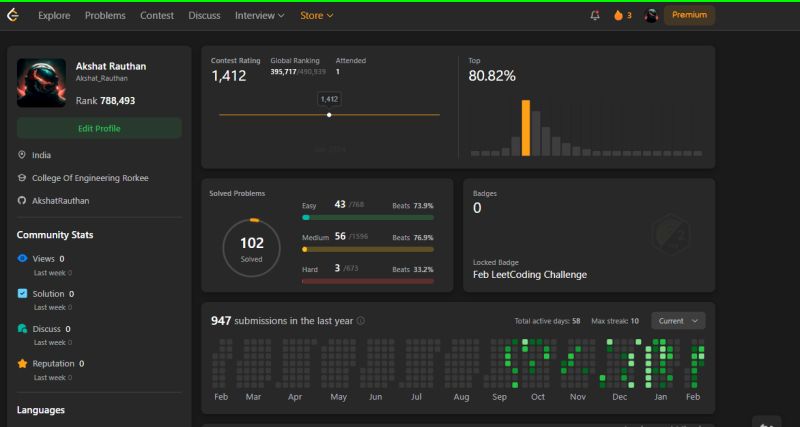Click the Max streak 10 text
Viewport: 800px width, 427px height.
click(615, 321)
